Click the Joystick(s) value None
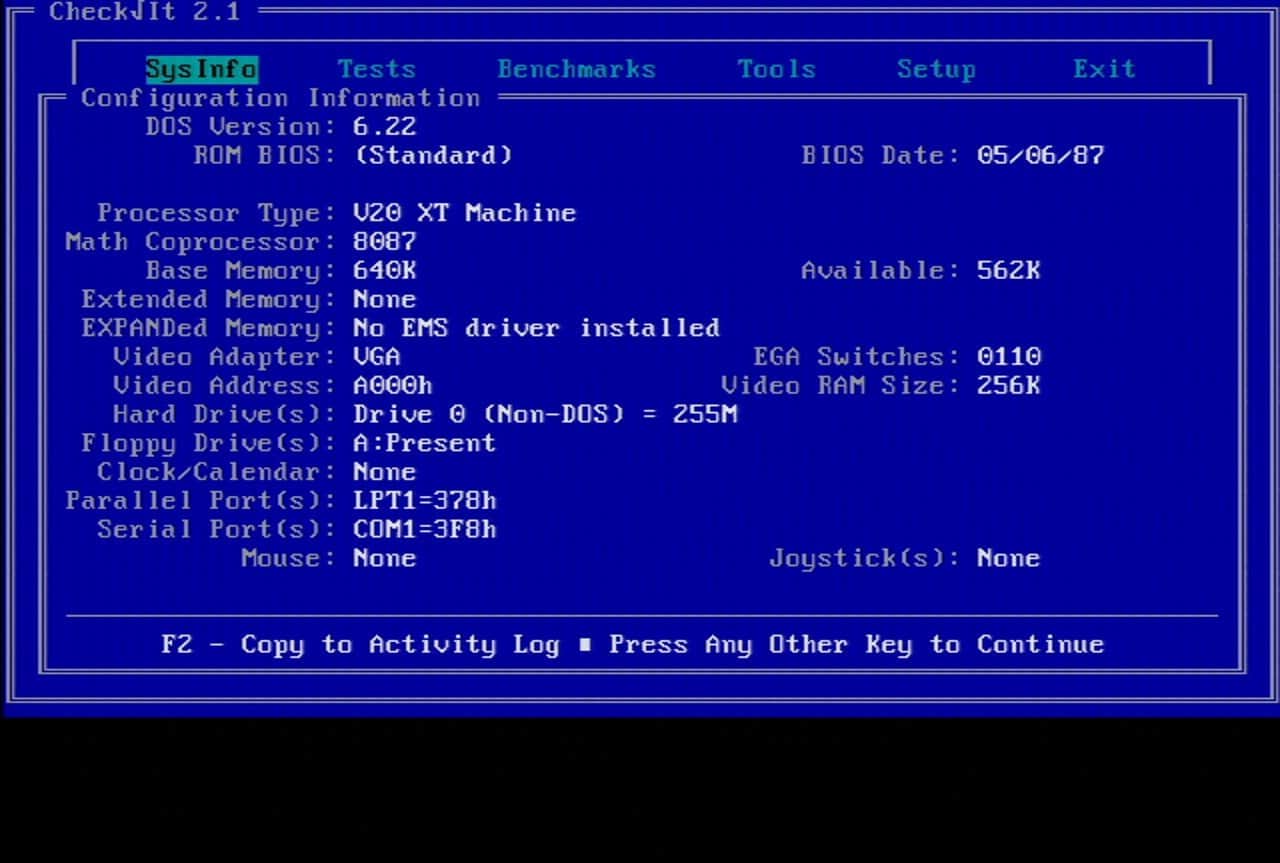This screenshot has height=863, width=1280. coord(1008,558)
